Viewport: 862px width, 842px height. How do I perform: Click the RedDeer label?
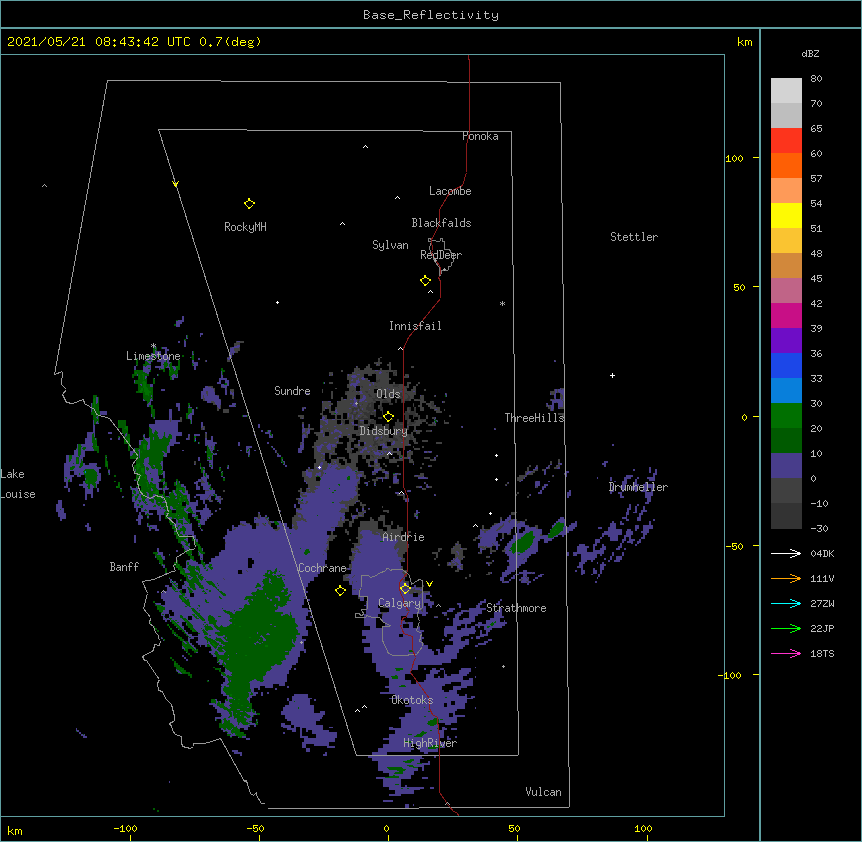[x=441, y=255]
